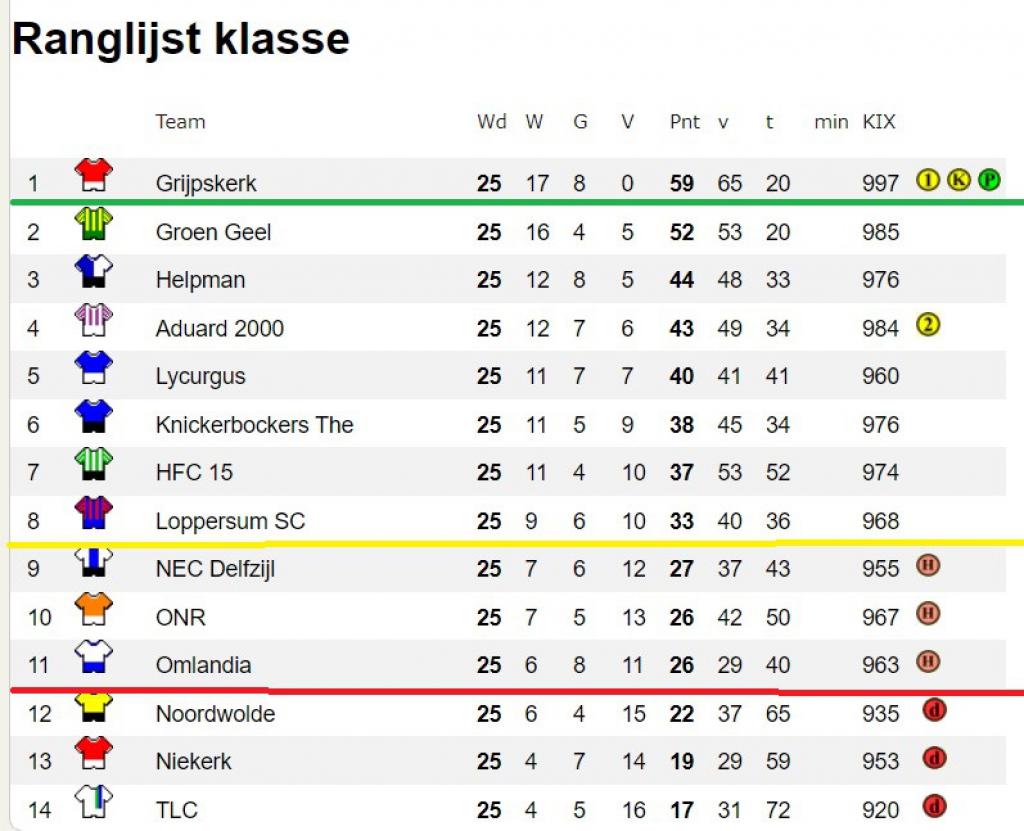Click the yellow number 1 badge for Grijpskerk
The height and width of the screenshot is (831, 1024).
927,179
